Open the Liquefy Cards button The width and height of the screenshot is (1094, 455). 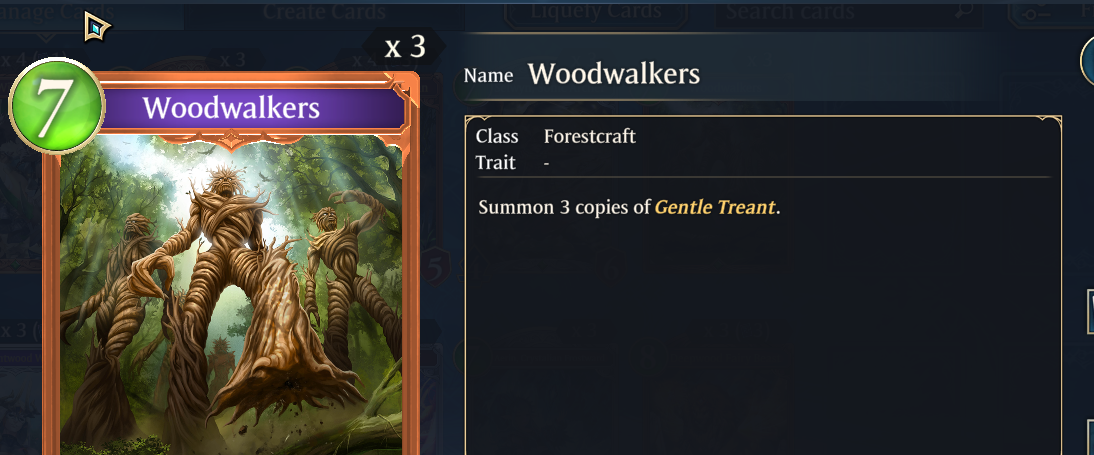pos(596,13)
